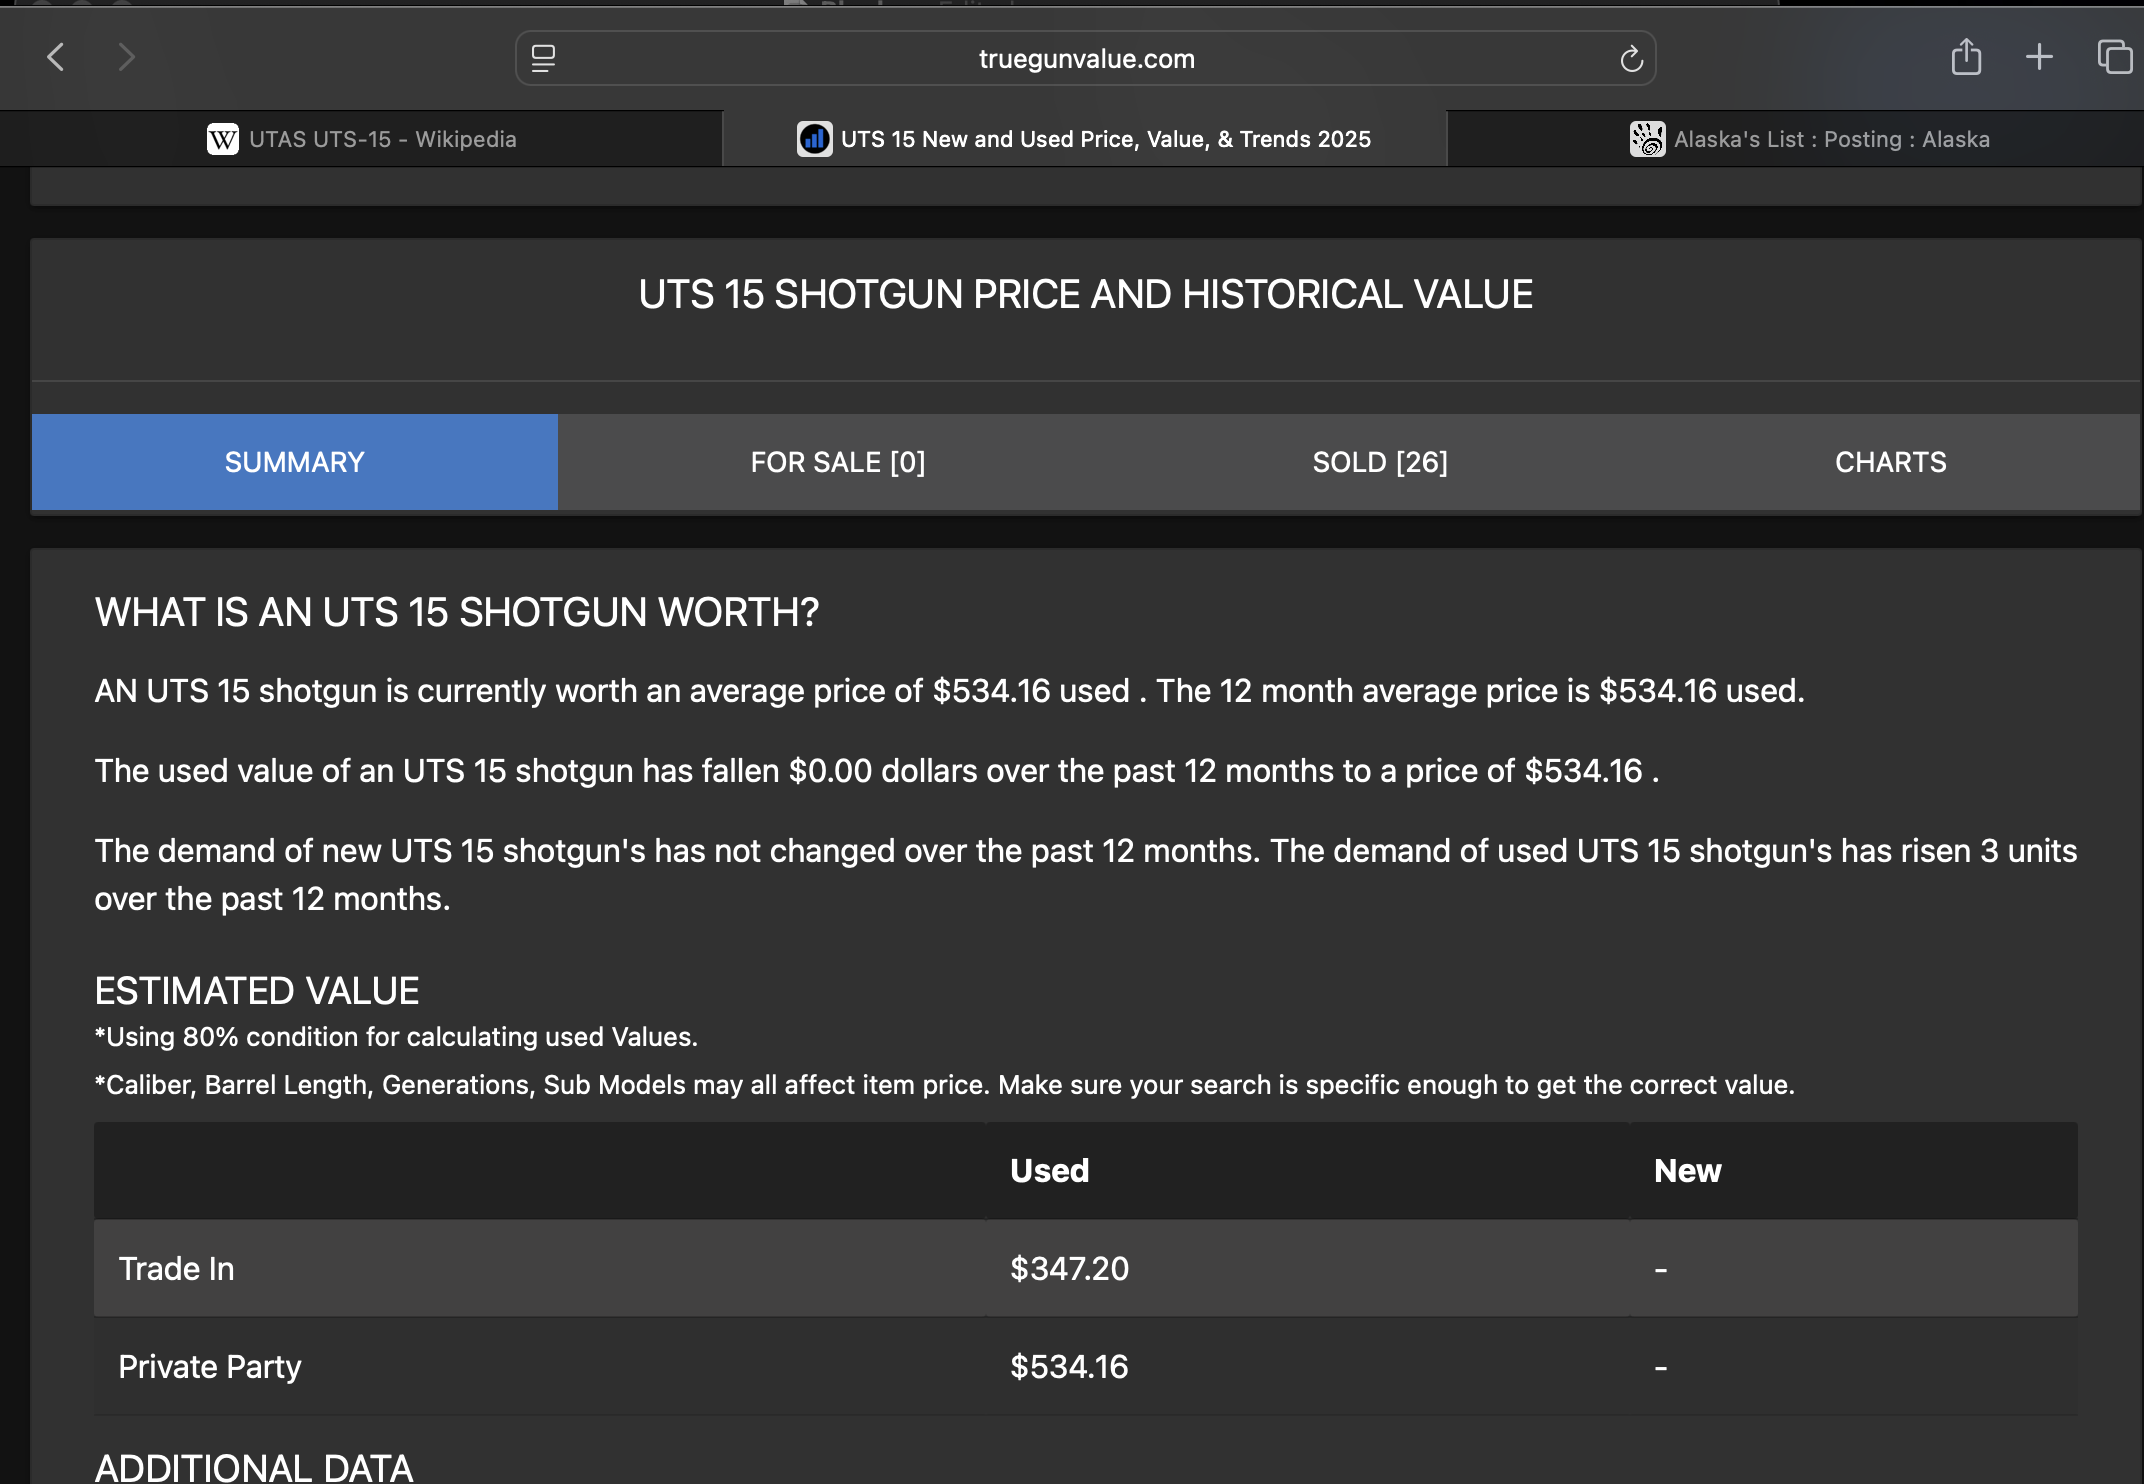
Task: Open page settings icon in address bar
Action: click(x=543, y=58)
